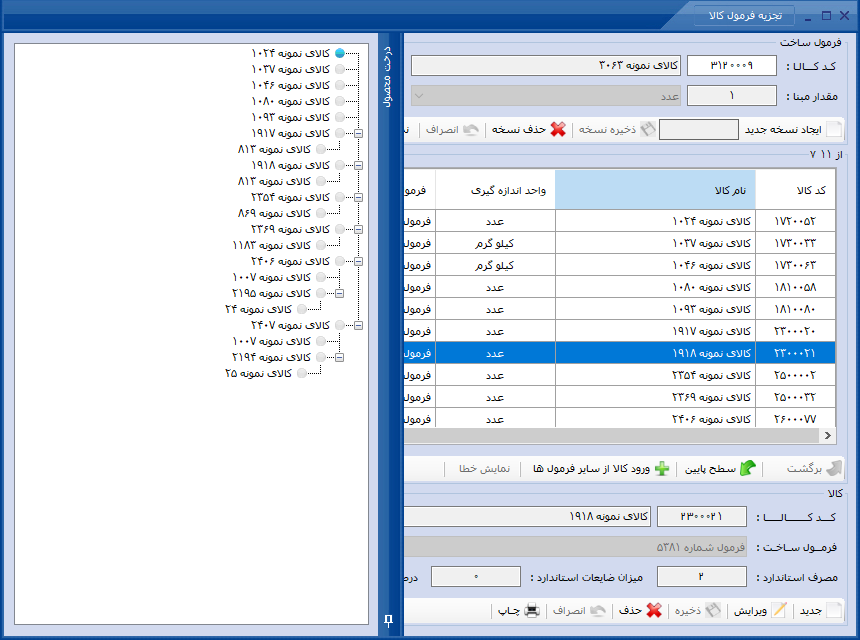Open the unit dropdown next to مقدار مبنا
The width and height of the screenshot is (860, 640).
419,96
